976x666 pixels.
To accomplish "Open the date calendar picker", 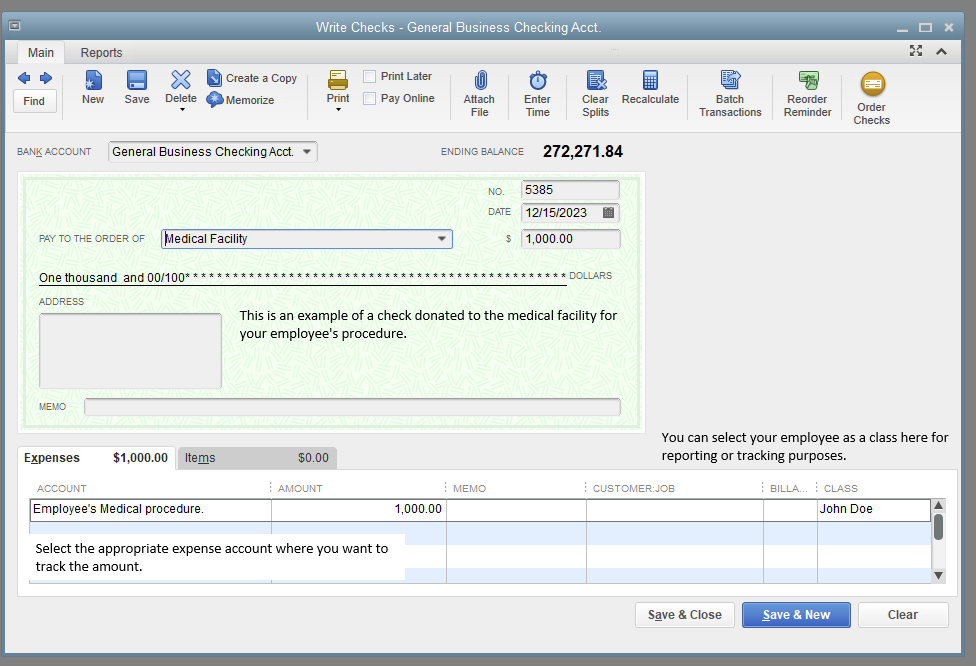I will (609, 212).
